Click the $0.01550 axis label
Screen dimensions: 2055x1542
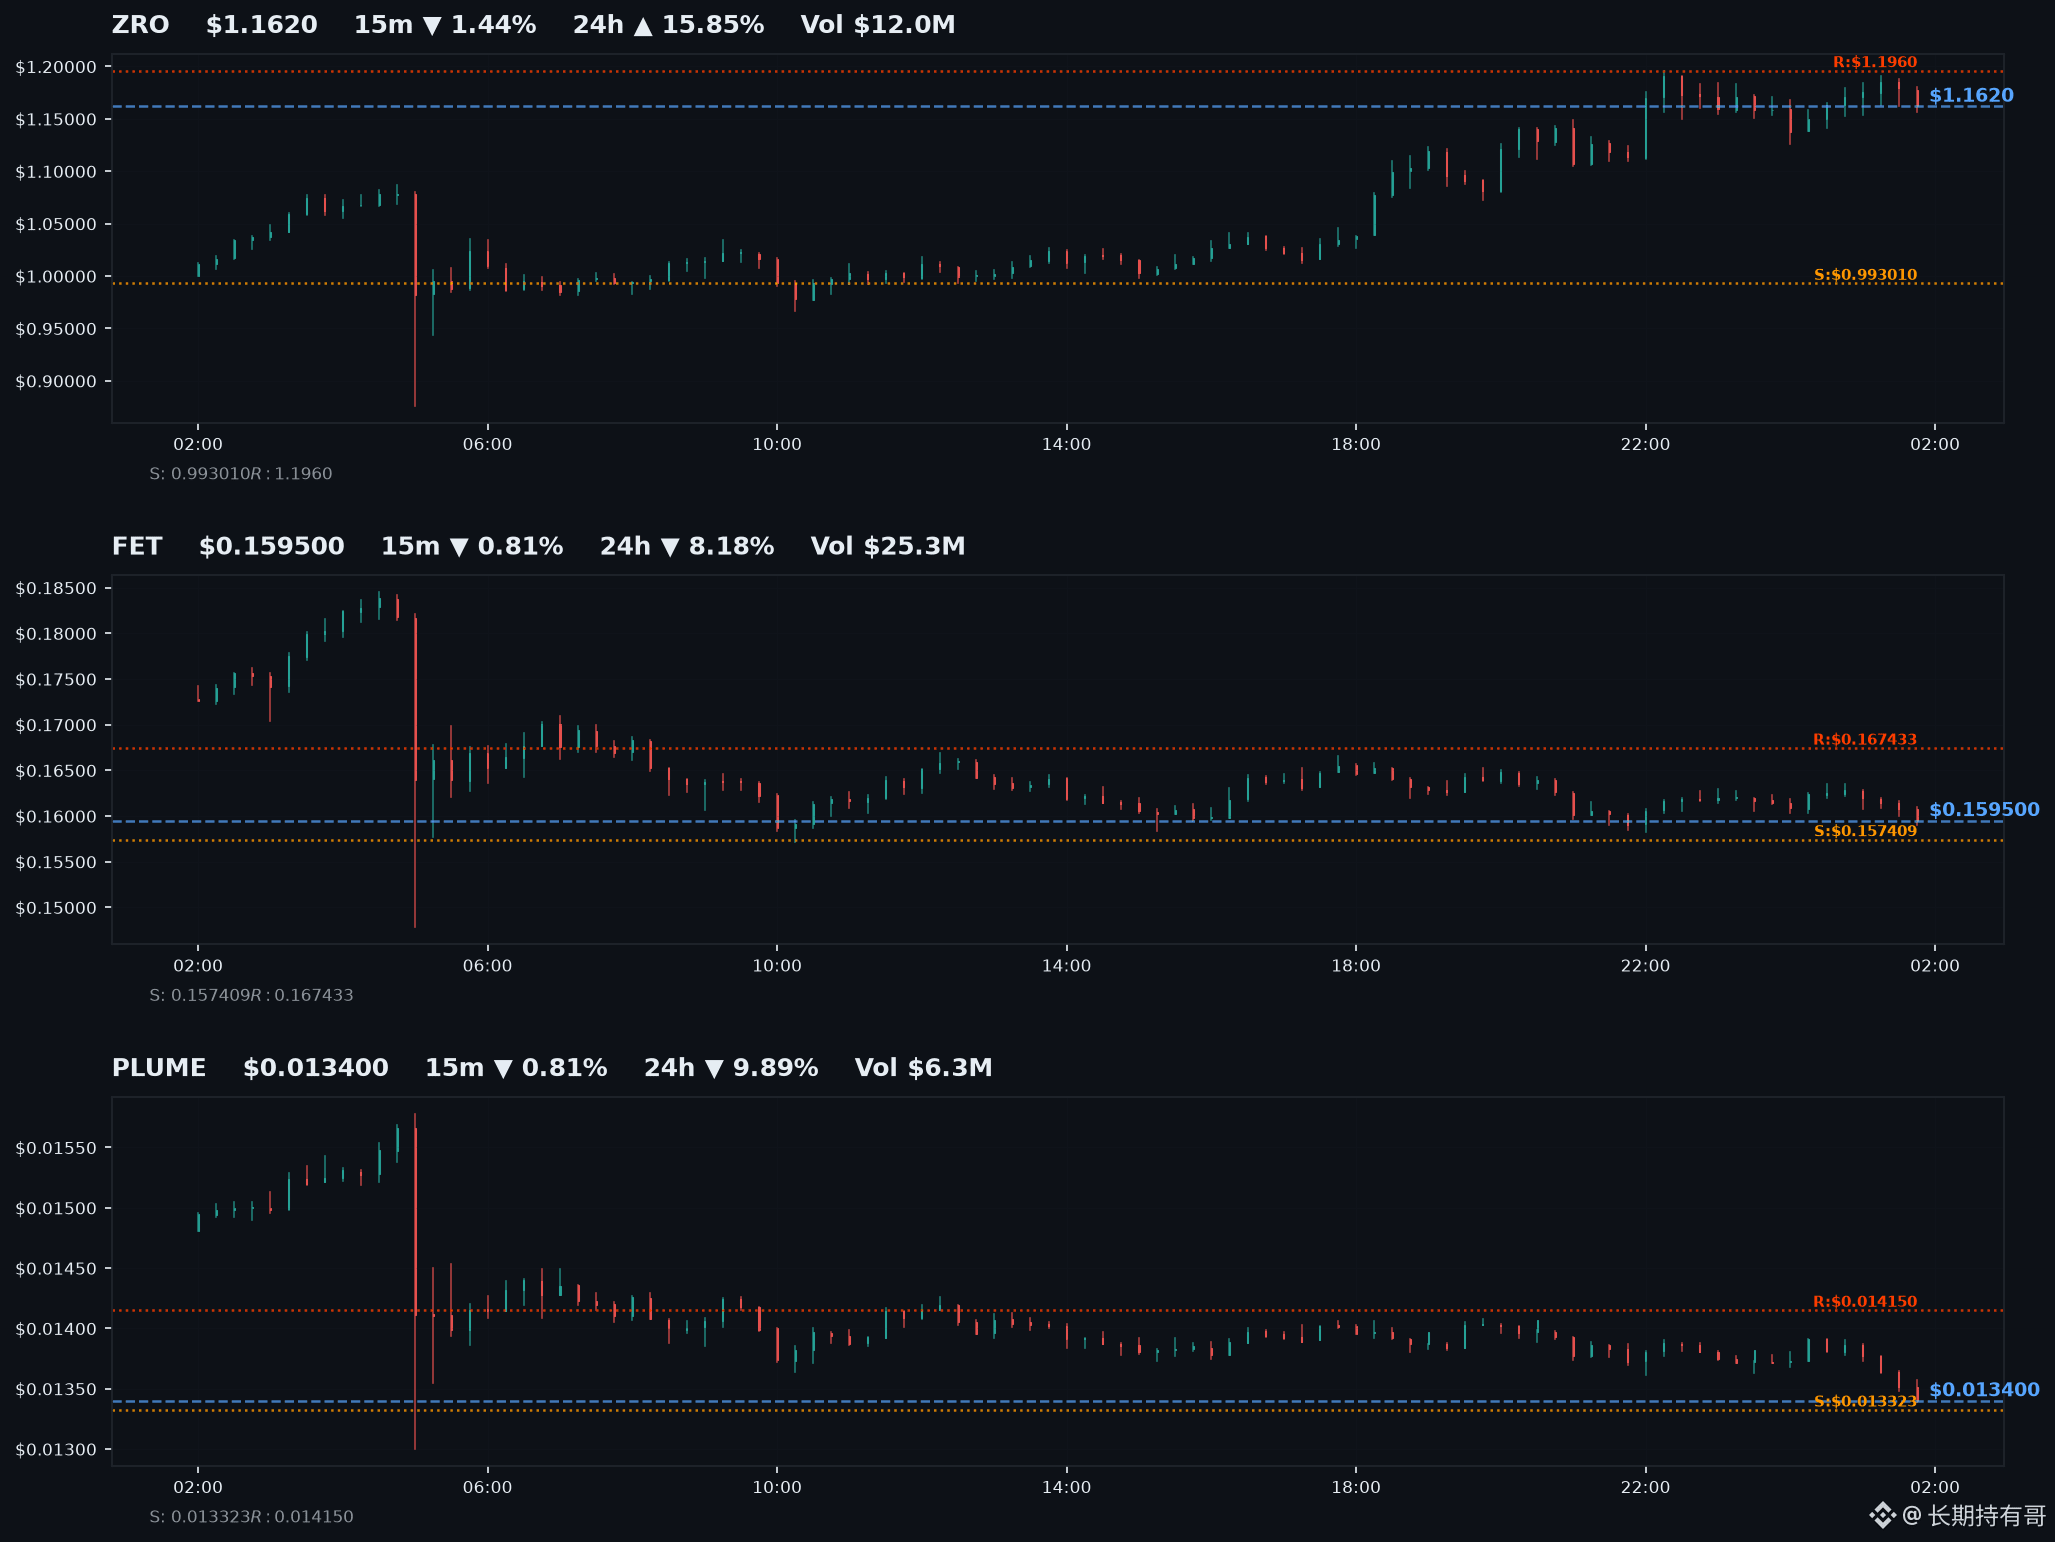tap(56, 1148)
